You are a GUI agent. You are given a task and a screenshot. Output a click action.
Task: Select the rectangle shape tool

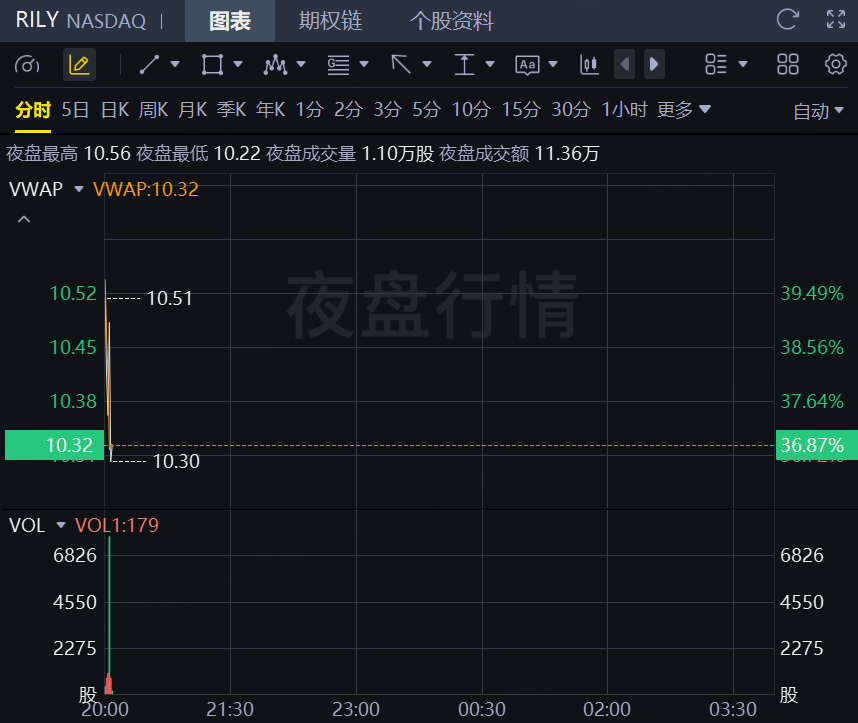[212, 65]
